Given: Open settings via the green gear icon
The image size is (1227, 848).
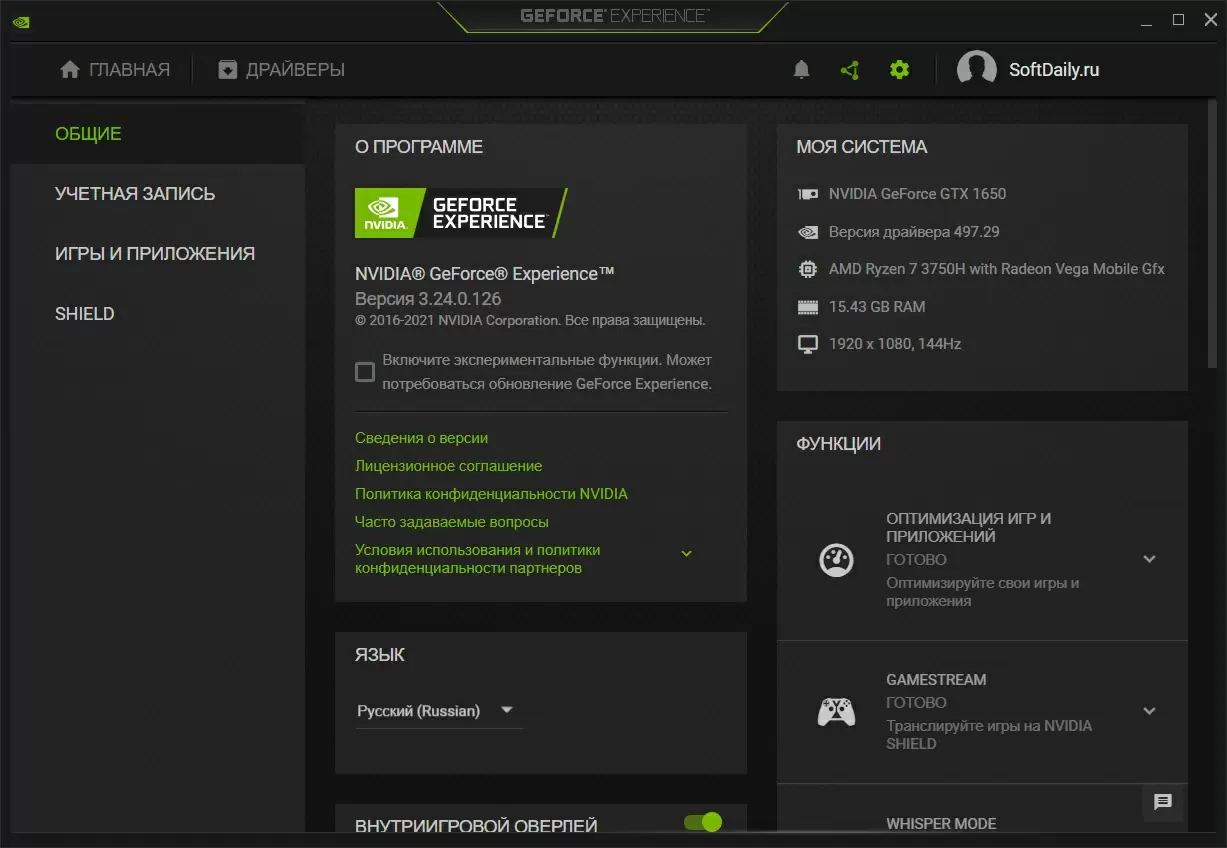Looking at the screenshot, I should pos(900,70).
